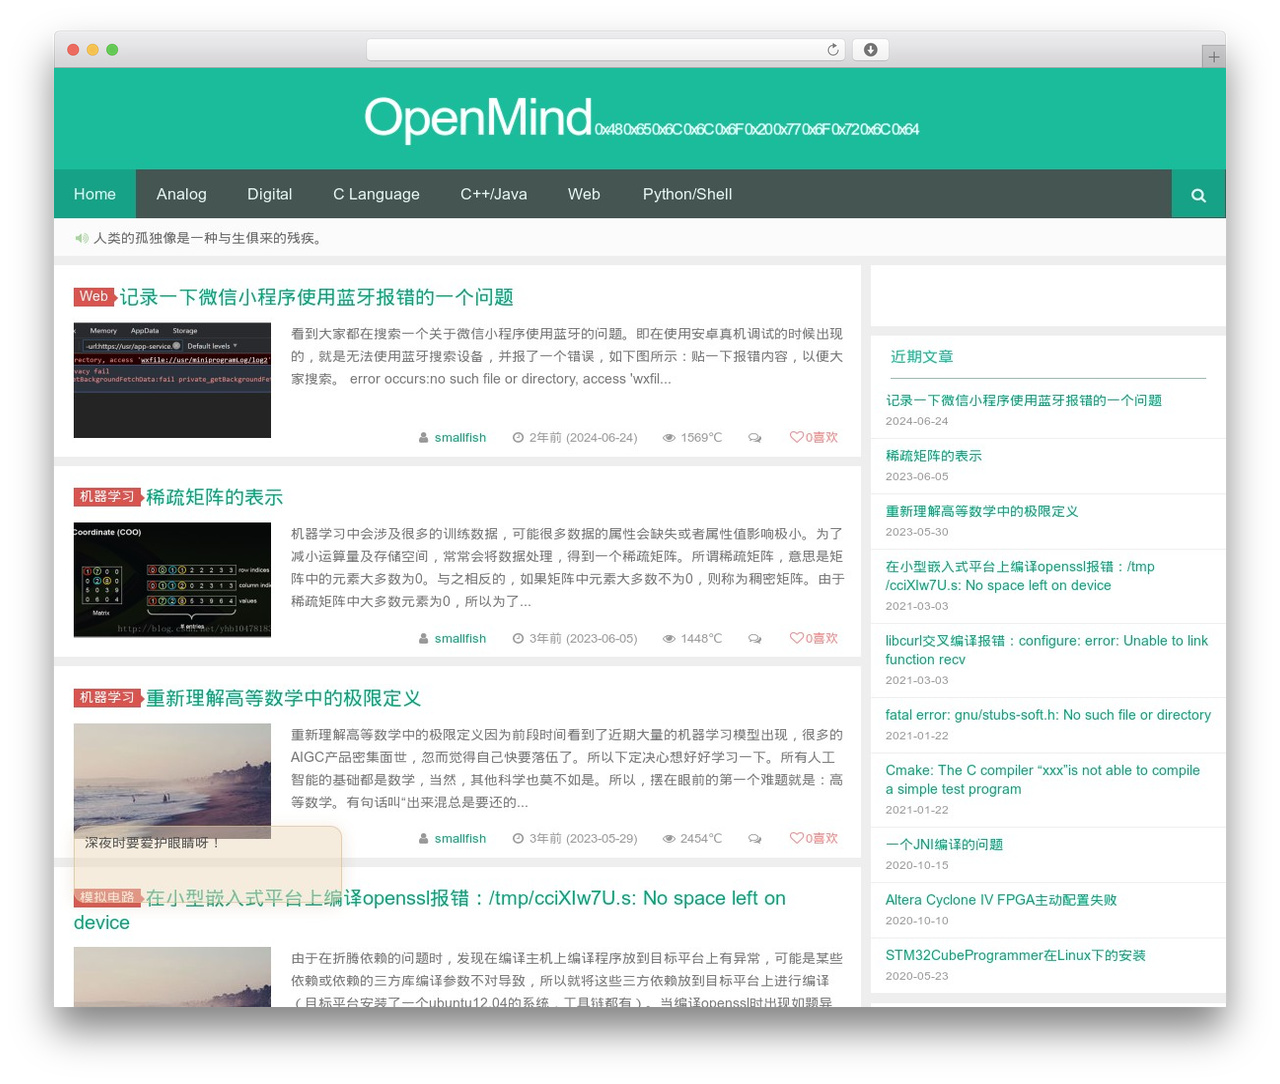The width and height of the screenshot is (1280, 1084).
Task: Open the sparse matrix COO thumbnail
Action: 172,580
